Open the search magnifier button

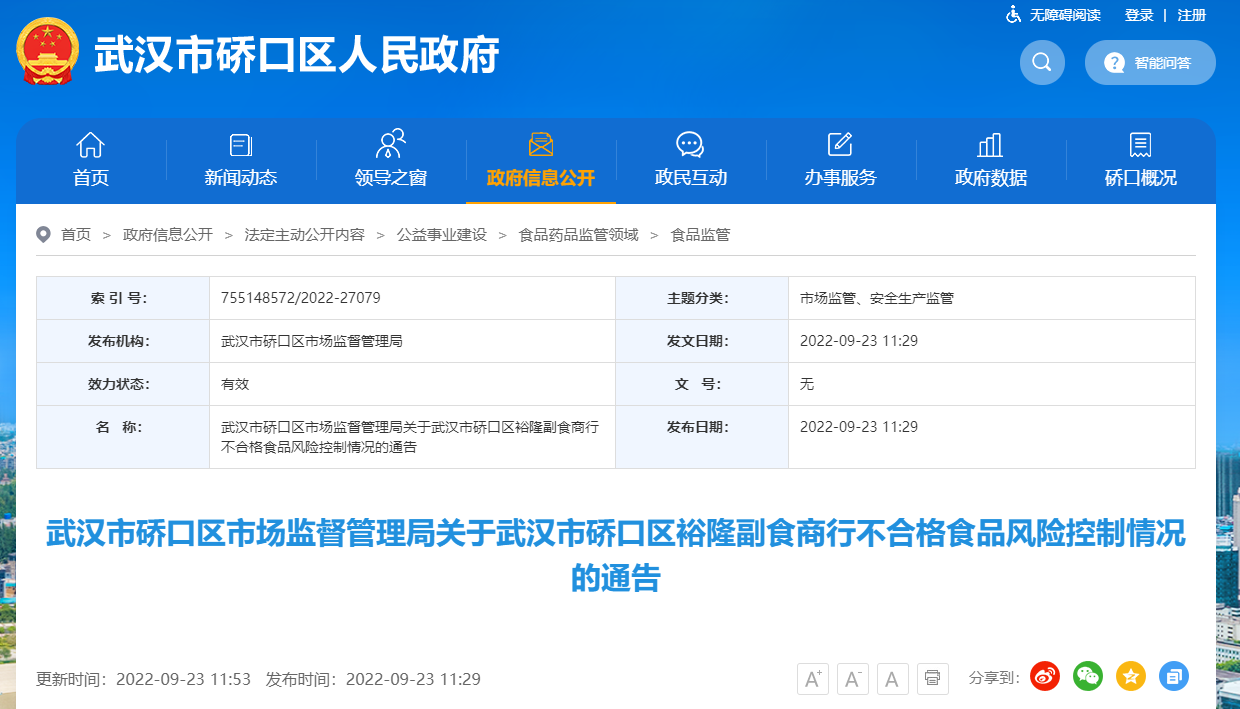(x=1042, y=62)
